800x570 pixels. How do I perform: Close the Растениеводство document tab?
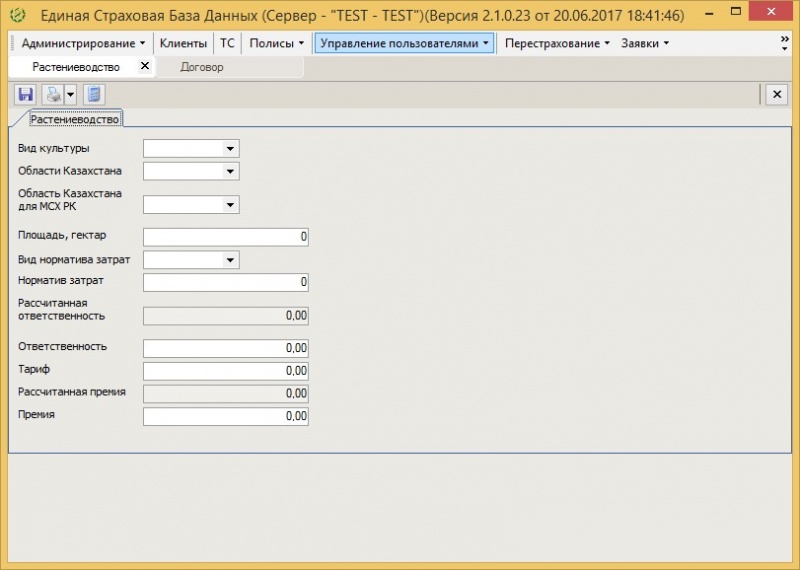(145, 66)
